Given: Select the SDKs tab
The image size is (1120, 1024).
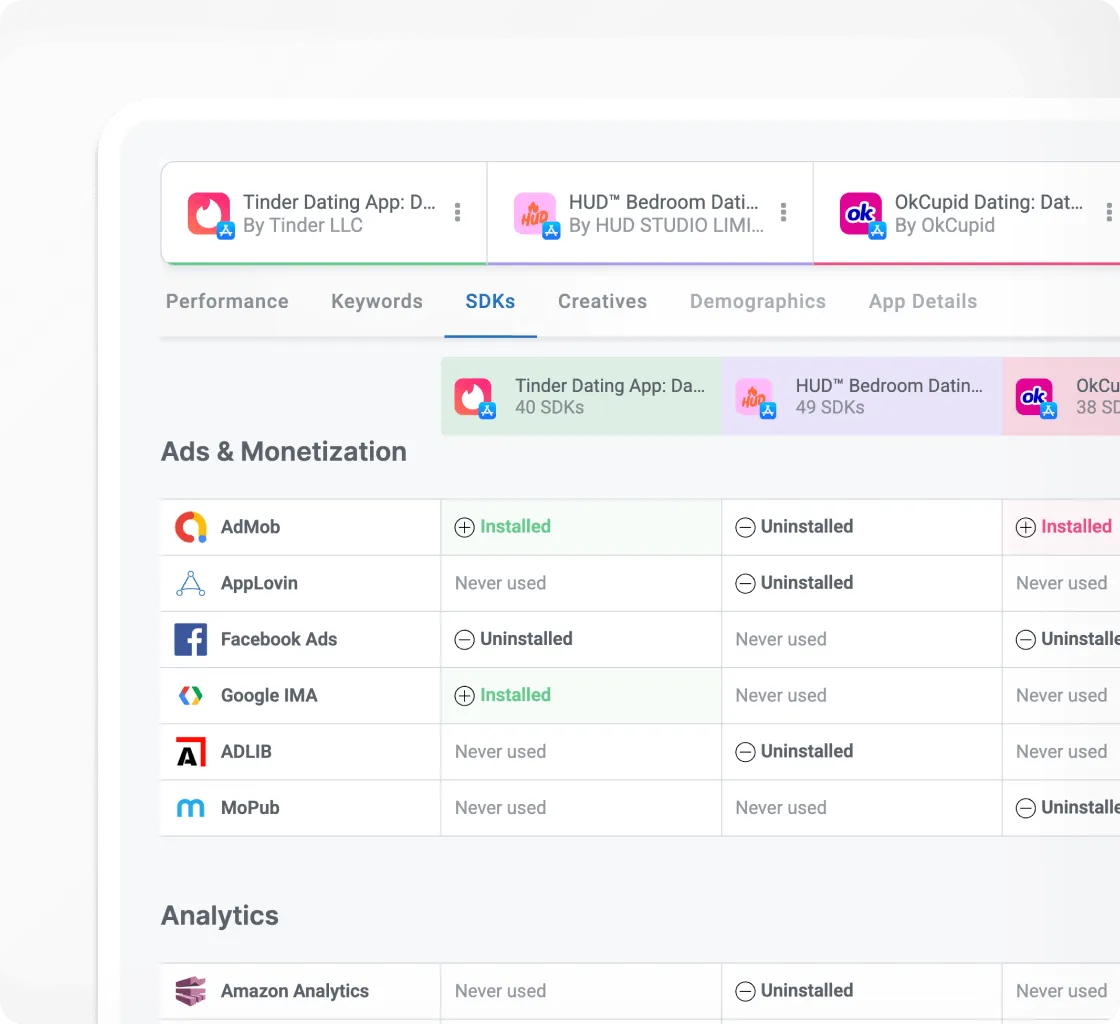Looking at the screenshot, I should point(490,301).
